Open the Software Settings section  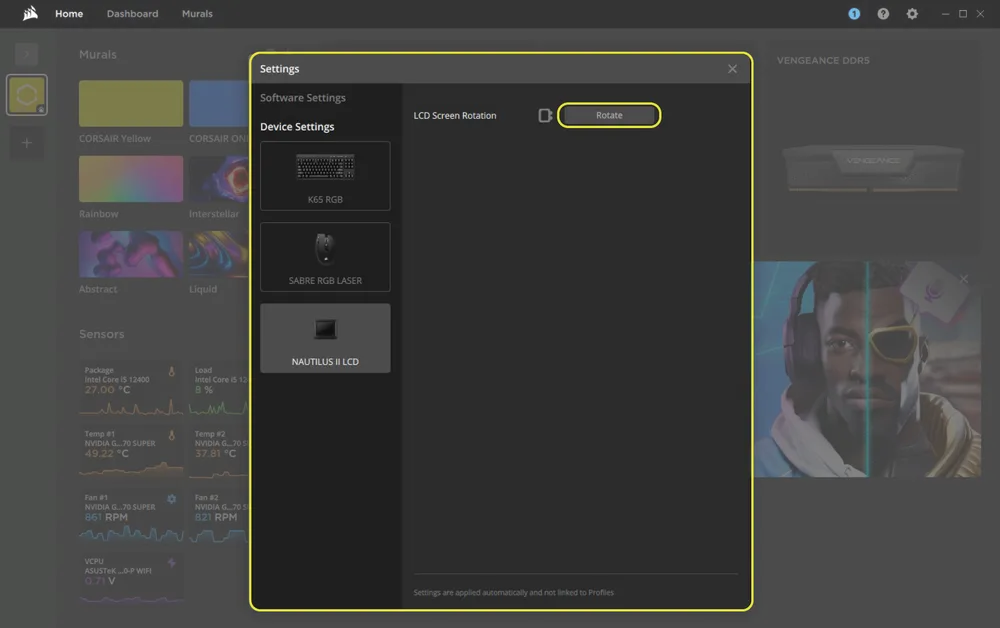pos(302,98)
